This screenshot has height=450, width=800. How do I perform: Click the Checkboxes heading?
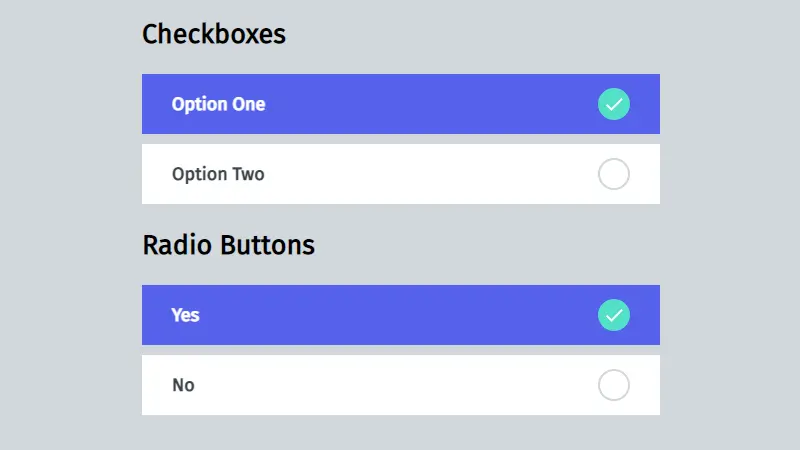click(x=214, y=34)
